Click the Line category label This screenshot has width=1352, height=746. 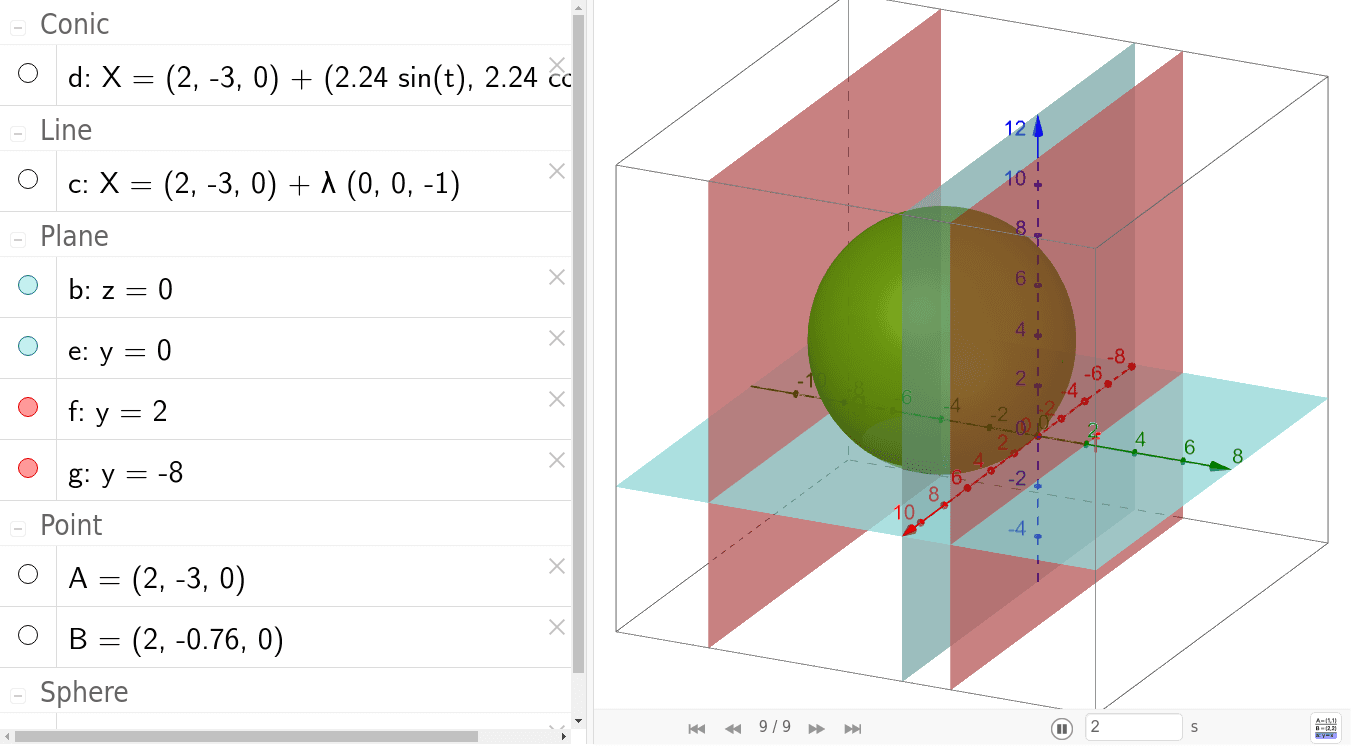coord(66,130)
